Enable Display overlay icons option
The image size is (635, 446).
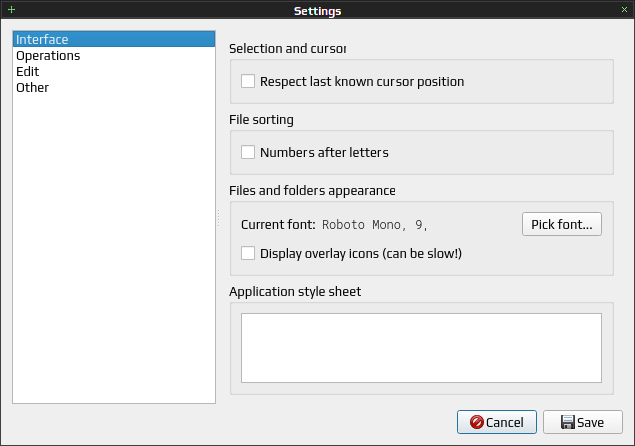248,253
